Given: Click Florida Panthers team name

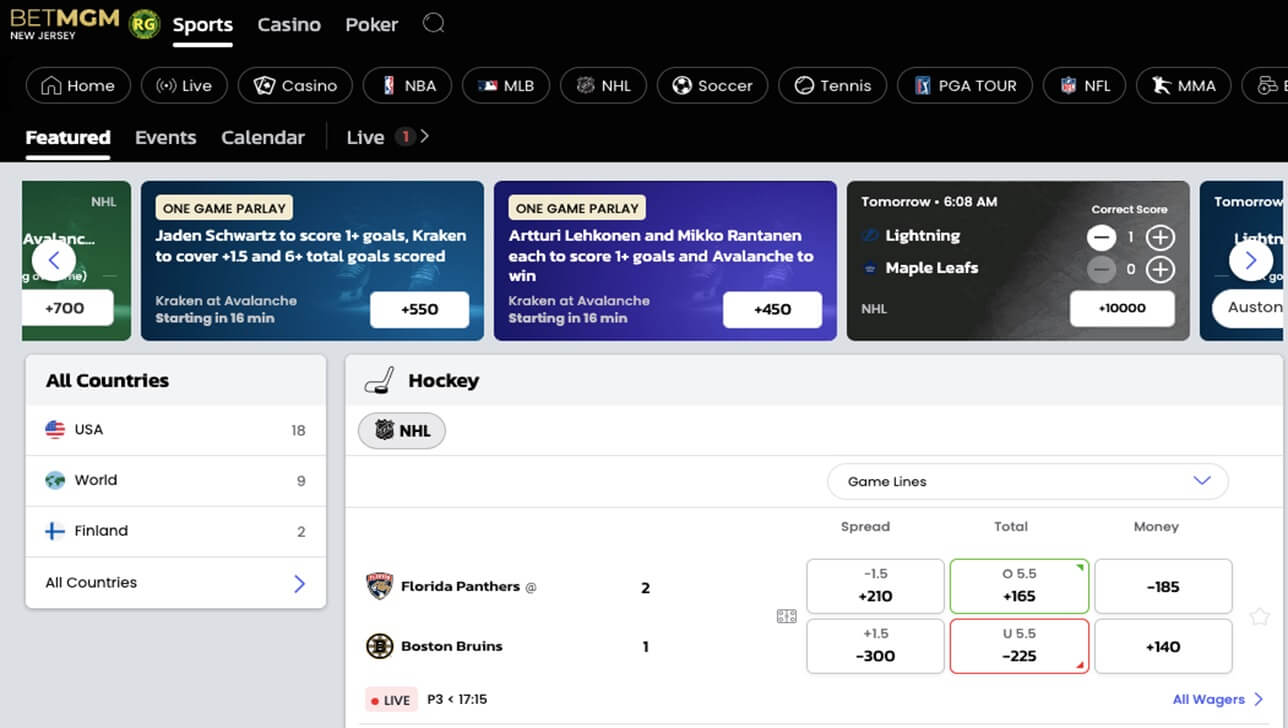Looking at the screenshot, I should pos(460,587).
